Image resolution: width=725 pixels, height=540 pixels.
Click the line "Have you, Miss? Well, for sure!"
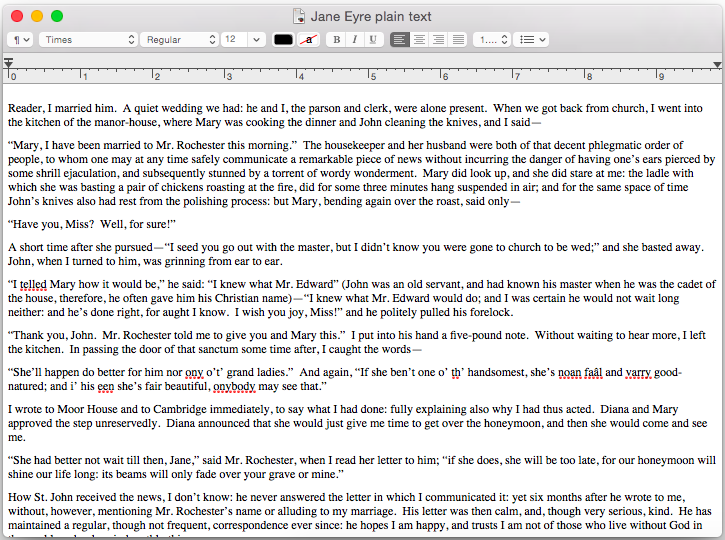point(92,224)
